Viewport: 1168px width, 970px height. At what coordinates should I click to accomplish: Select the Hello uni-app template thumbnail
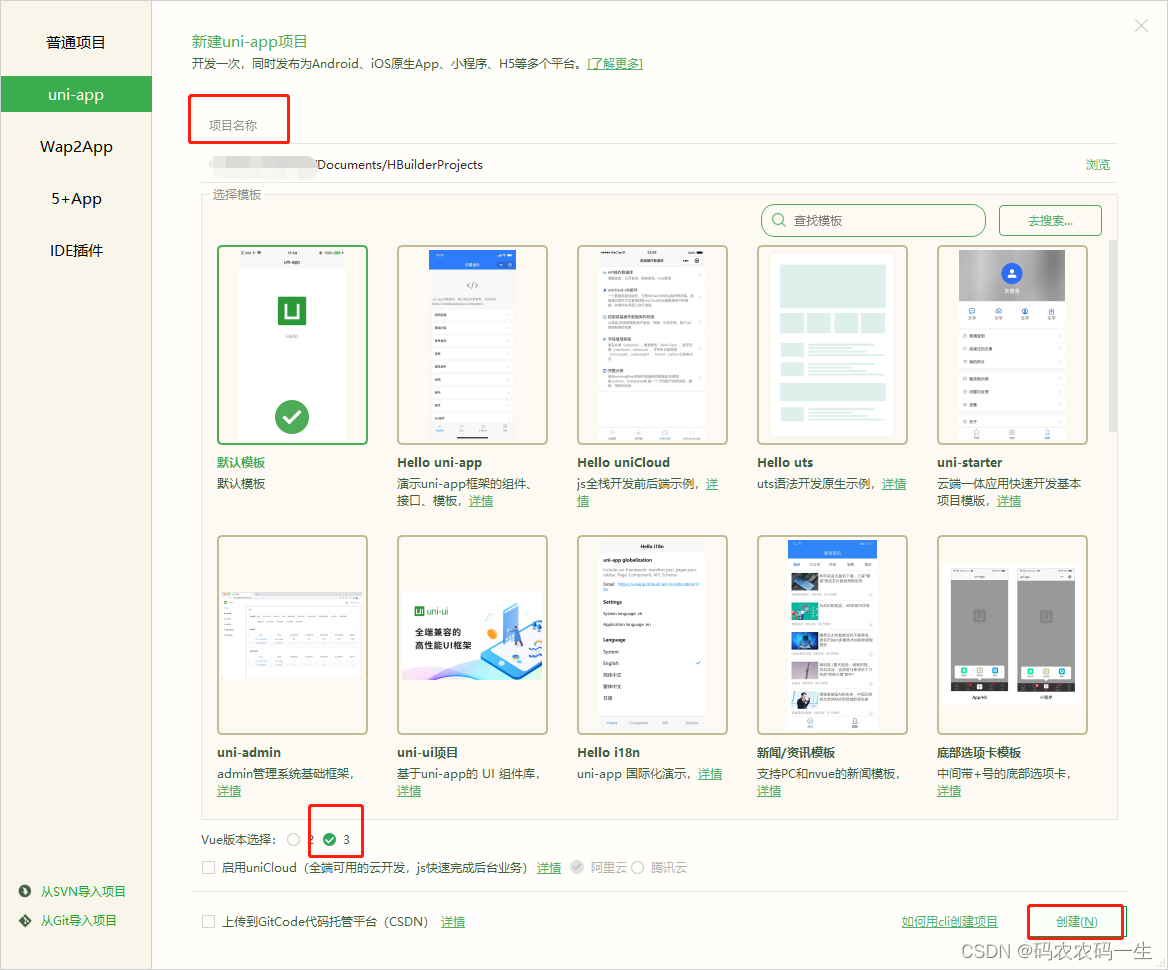(x=472, y=345)
